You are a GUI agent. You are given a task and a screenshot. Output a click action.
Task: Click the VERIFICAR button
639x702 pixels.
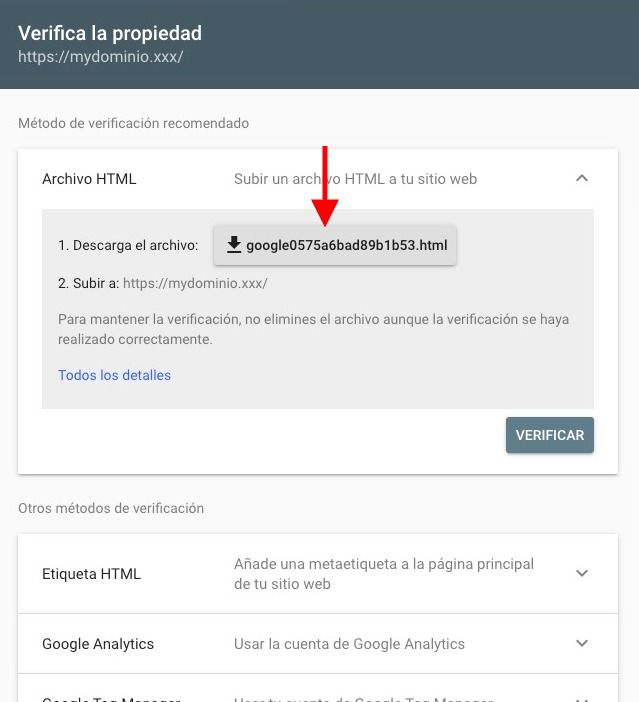(x=550, y=435)
